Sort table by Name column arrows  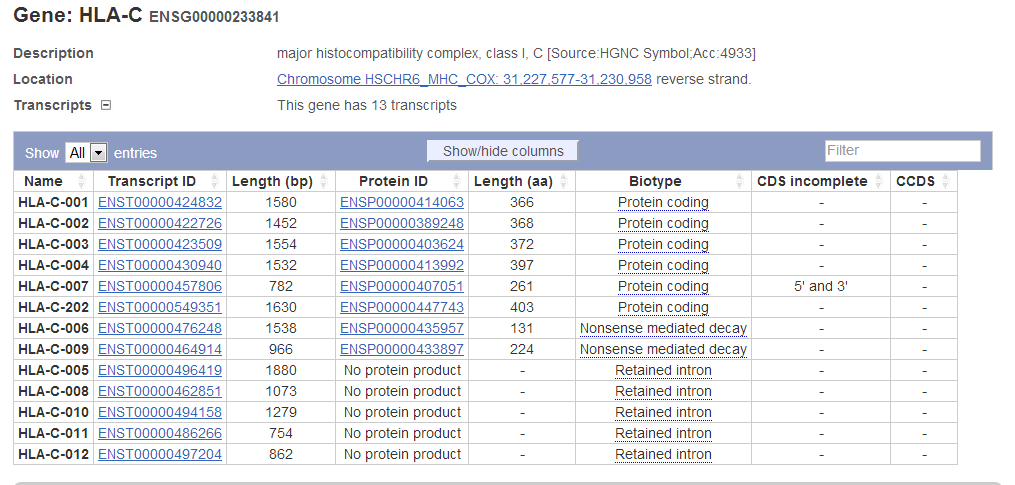[x=82, y=182]
